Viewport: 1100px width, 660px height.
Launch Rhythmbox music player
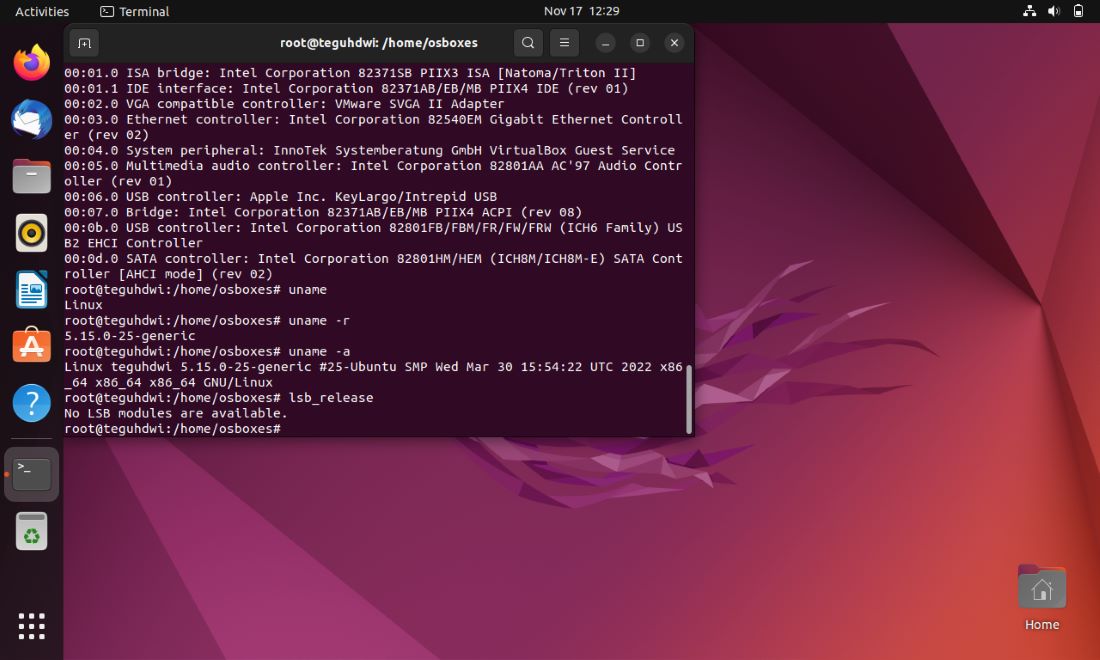click(32, 233)
